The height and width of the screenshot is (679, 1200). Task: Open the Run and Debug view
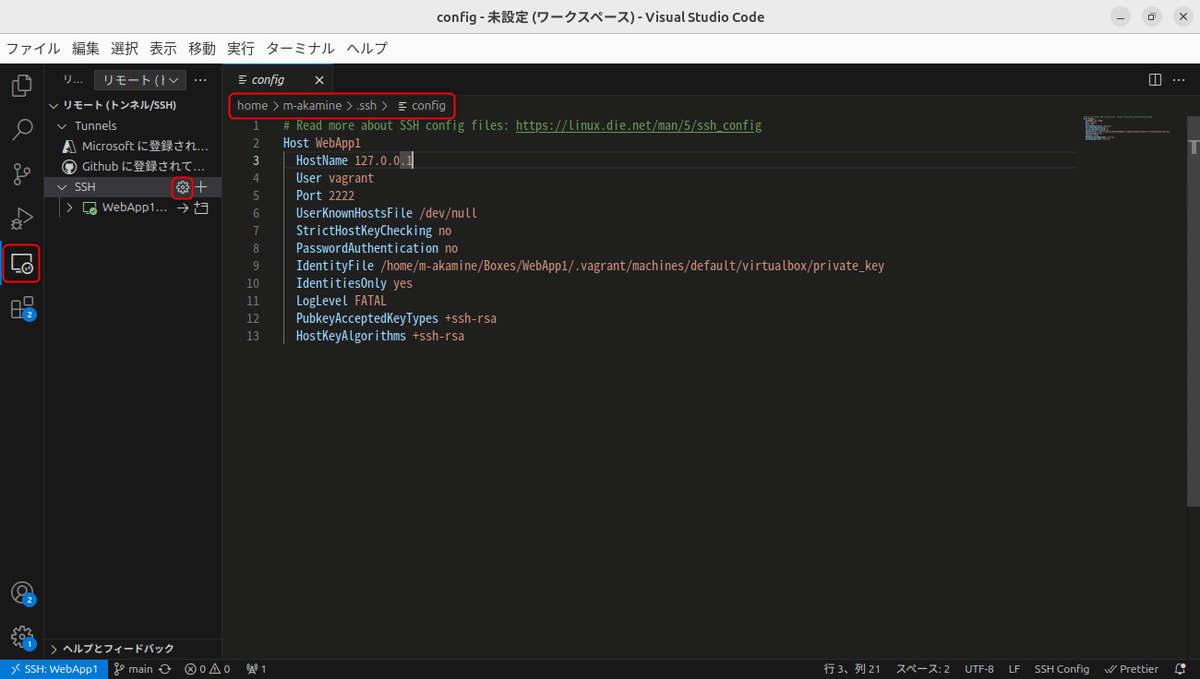tap(21, 219)
